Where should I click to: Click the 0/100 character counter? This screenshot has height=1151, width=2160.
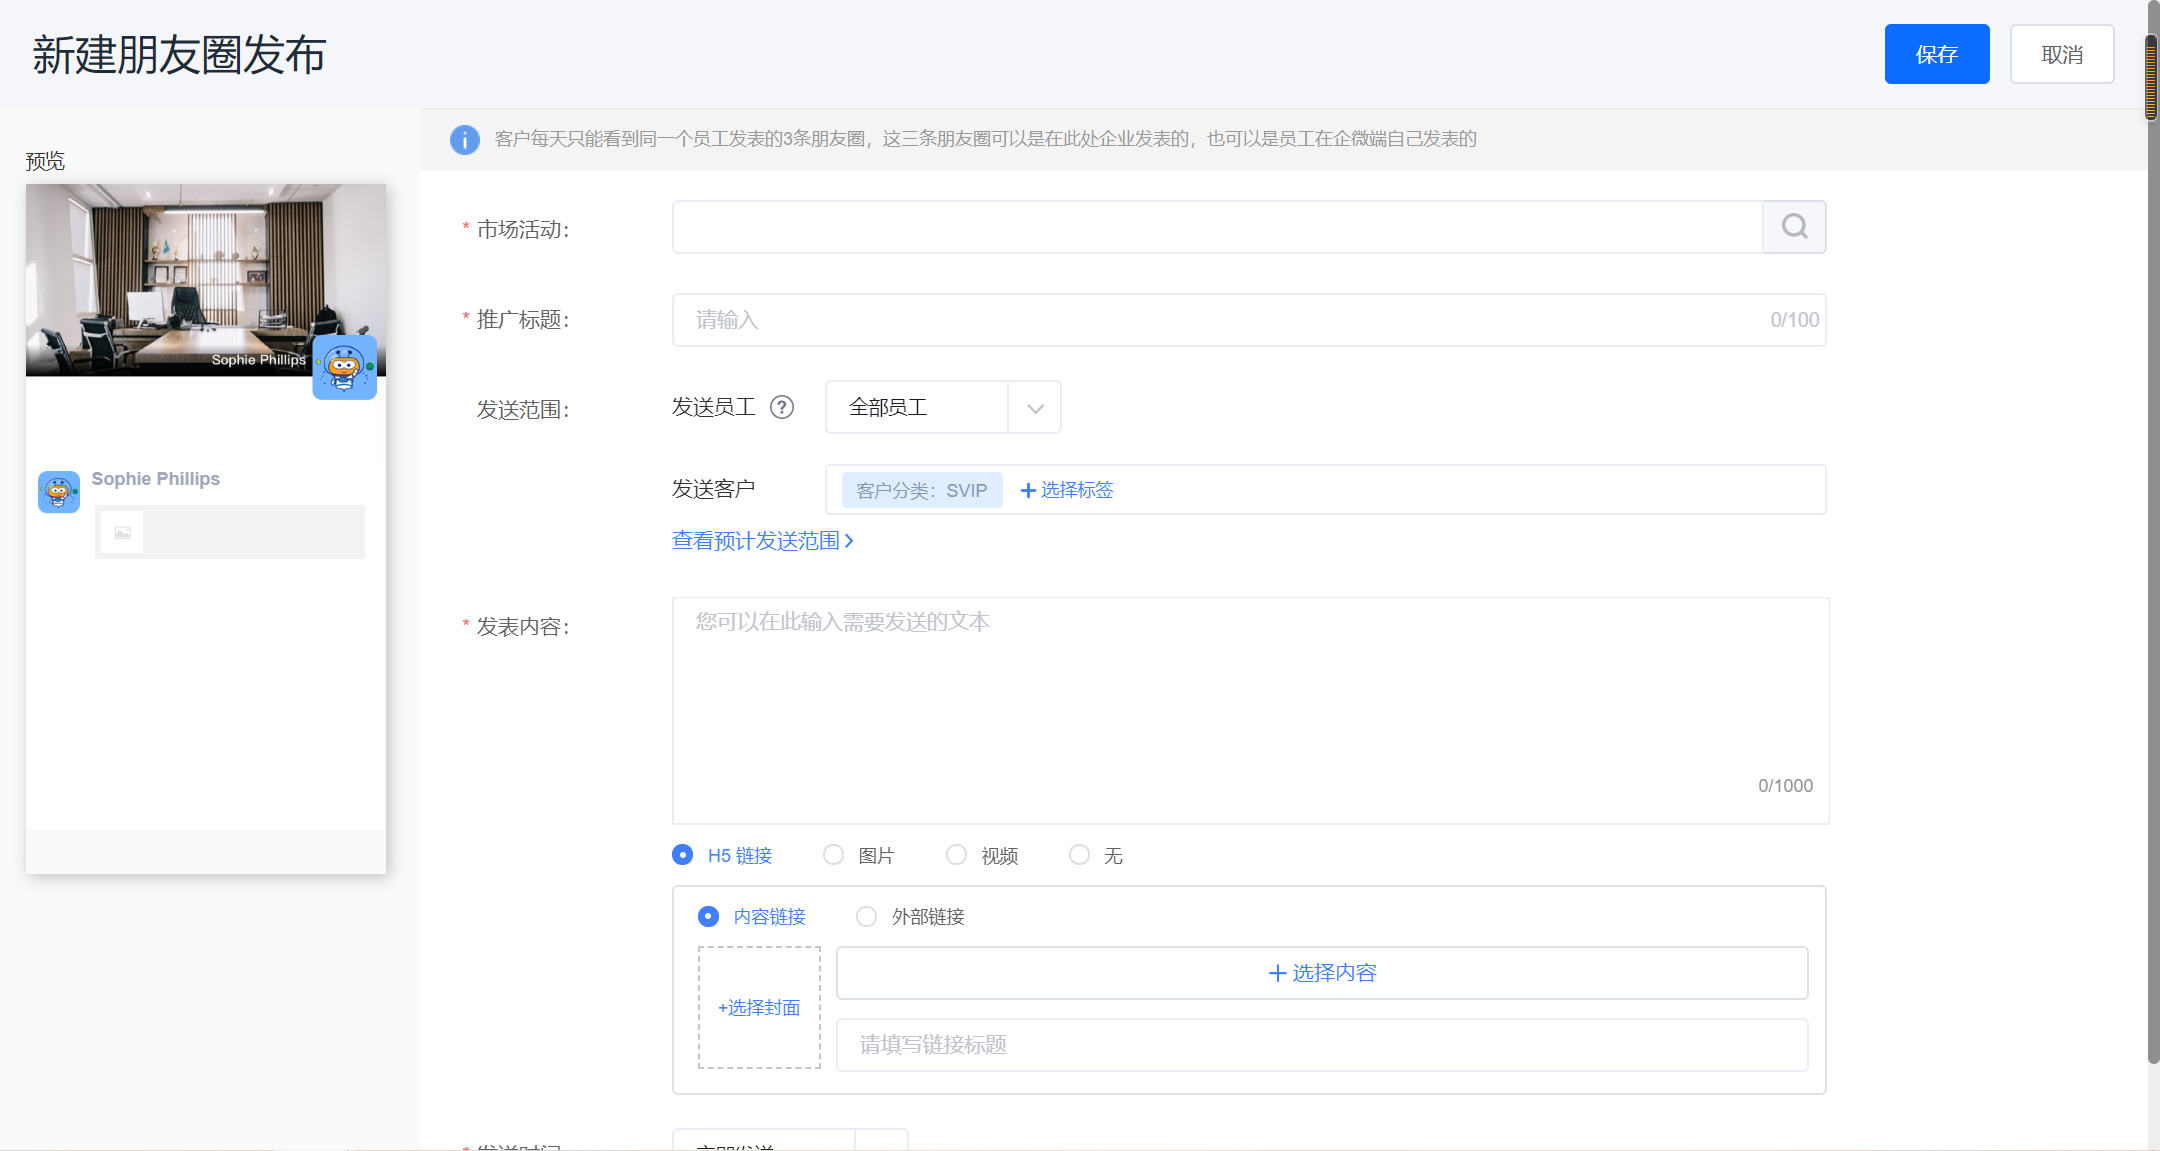point(1795,320)
